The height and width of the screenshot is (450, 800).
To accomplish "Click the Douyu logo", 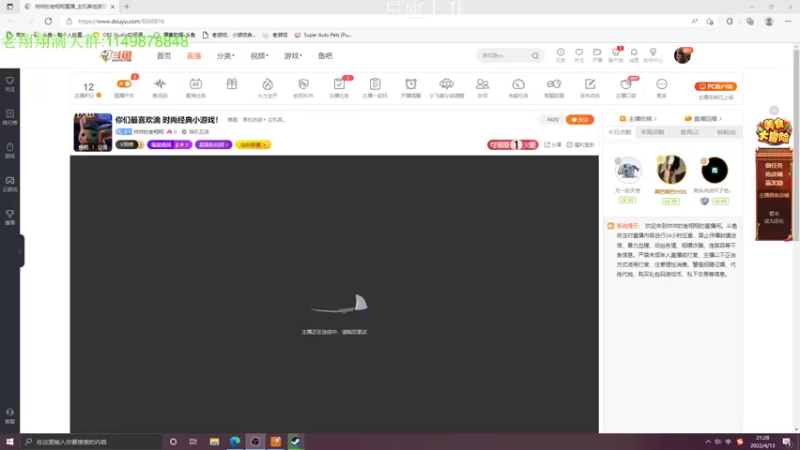I will [x=117, y=56].
